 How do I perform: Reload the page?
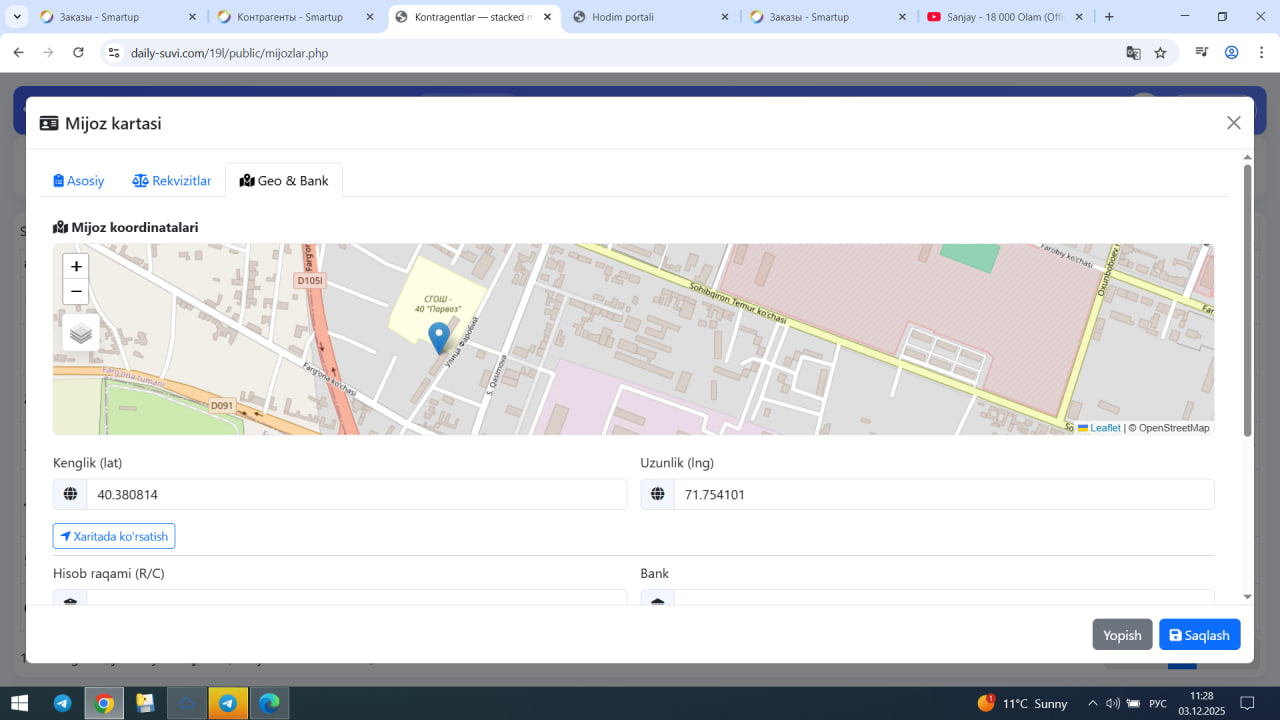tap(79, 53)
